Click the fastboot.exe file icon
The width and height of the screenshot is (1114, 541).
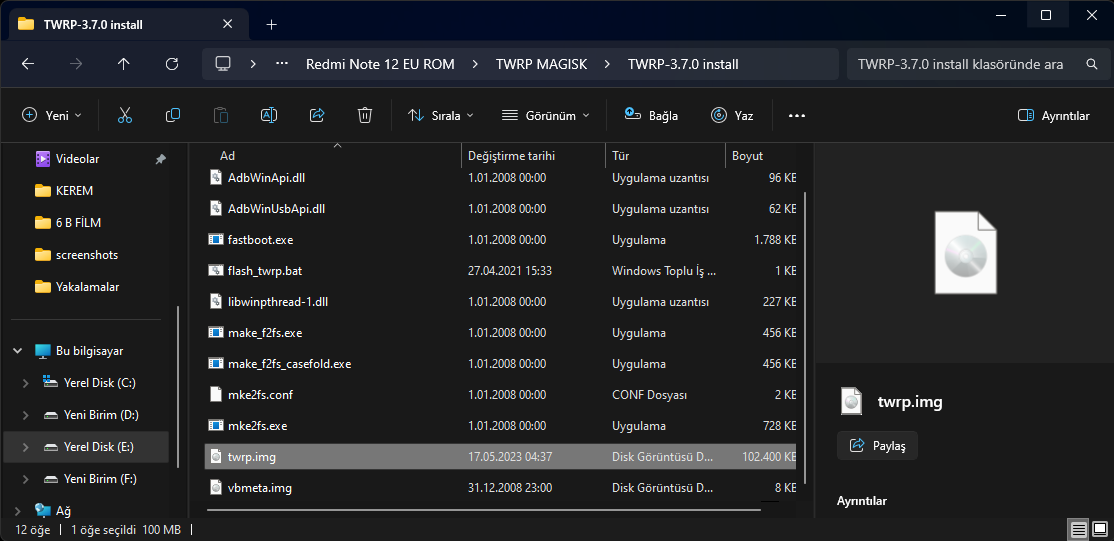(216, 240)
